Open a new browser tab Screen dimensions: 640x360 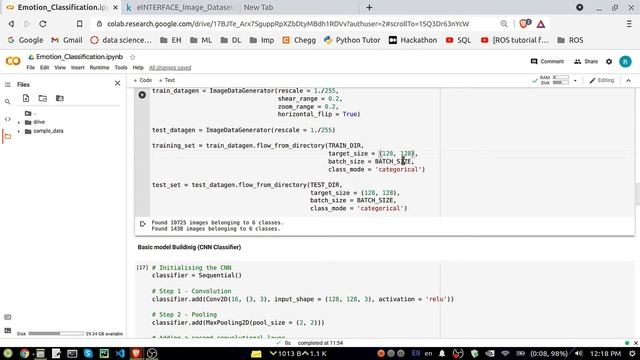point(369,7)
